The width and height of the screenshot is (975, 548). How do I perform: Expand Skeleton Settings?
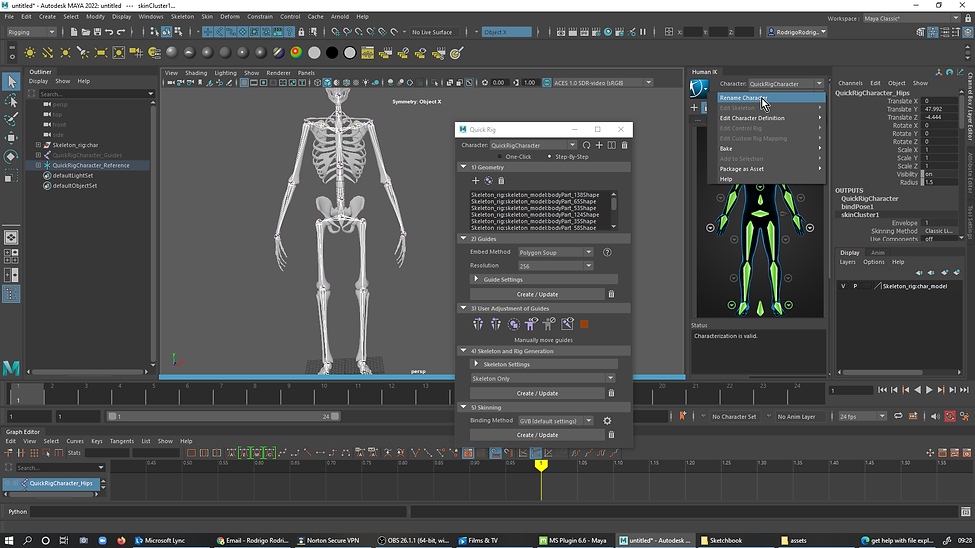point(476,364)
